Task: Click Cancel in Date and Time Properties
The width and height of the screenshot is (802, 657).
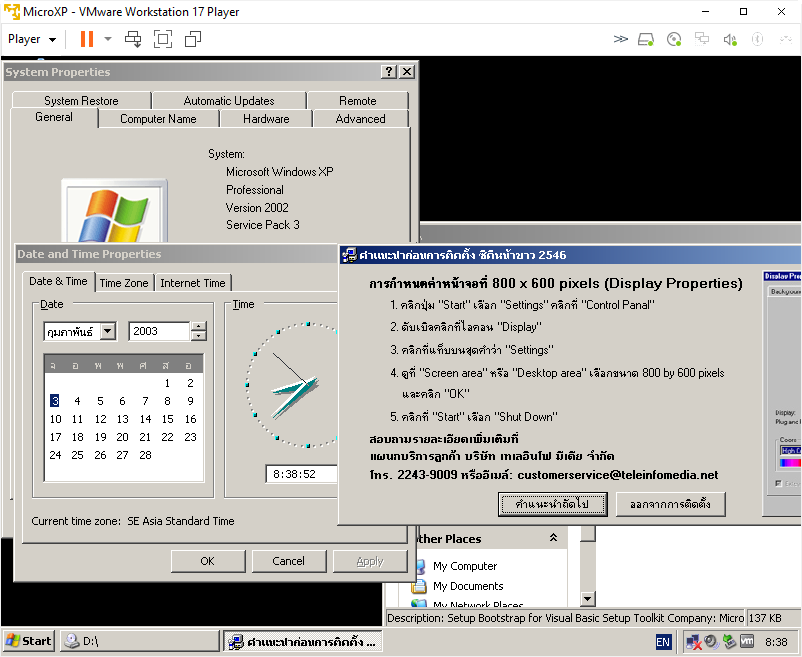Action: point(288,561)
